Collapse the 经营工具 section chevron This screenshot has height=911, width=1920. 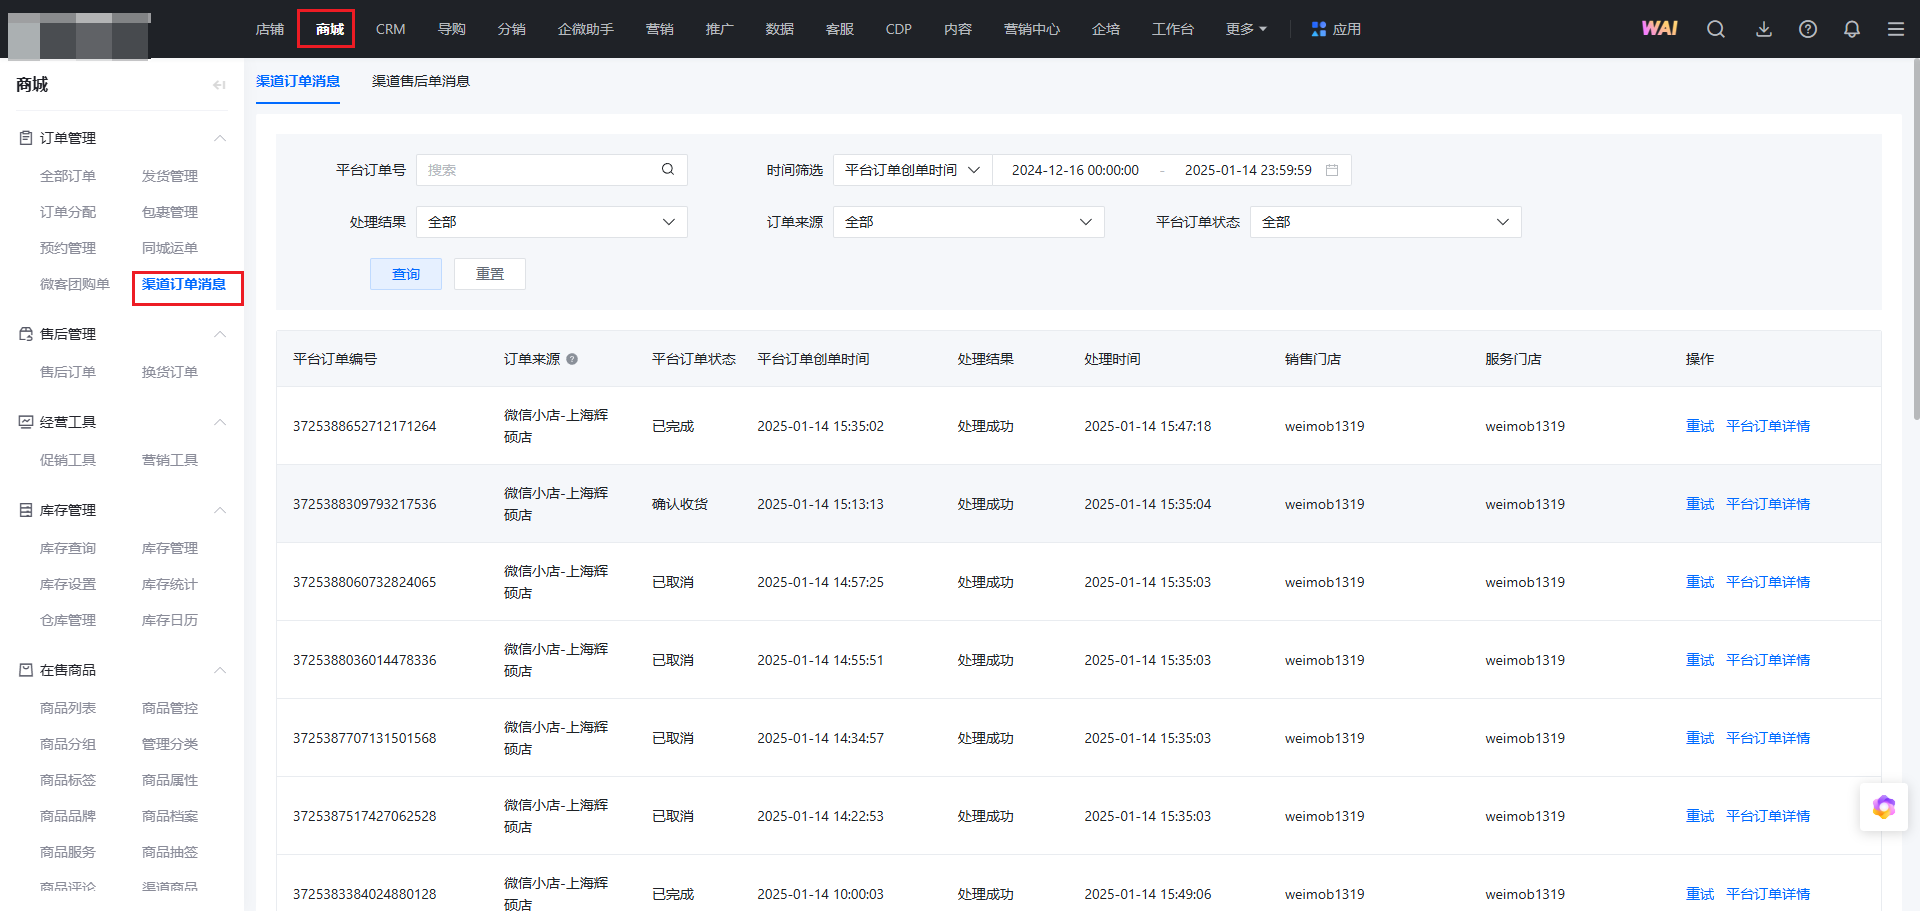220,422
